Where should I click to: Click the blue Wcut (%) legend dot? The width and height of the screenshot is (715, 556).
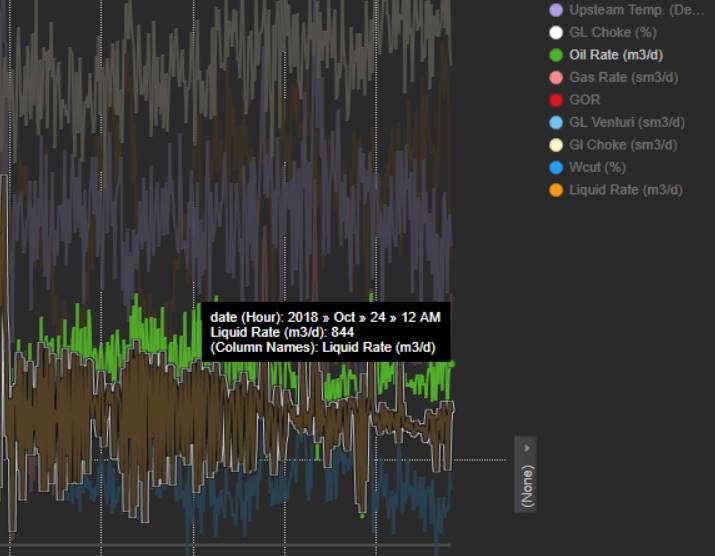[x=556, y=167]
